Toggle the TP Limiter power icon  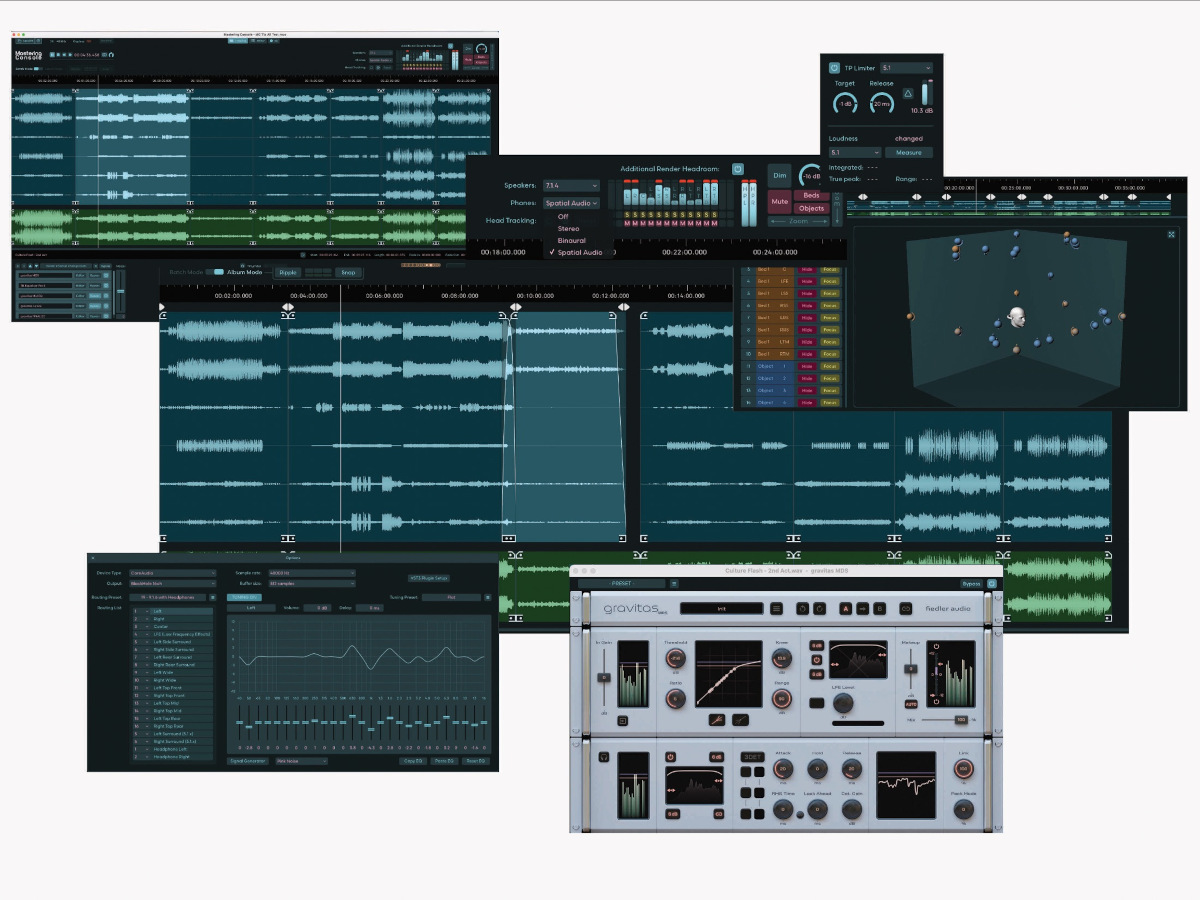point(835,68)
